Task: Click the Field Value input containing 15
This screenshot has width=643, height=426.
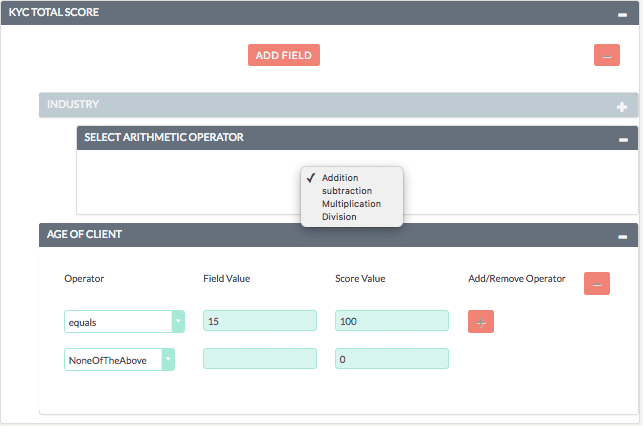Action: click(260, 321)
